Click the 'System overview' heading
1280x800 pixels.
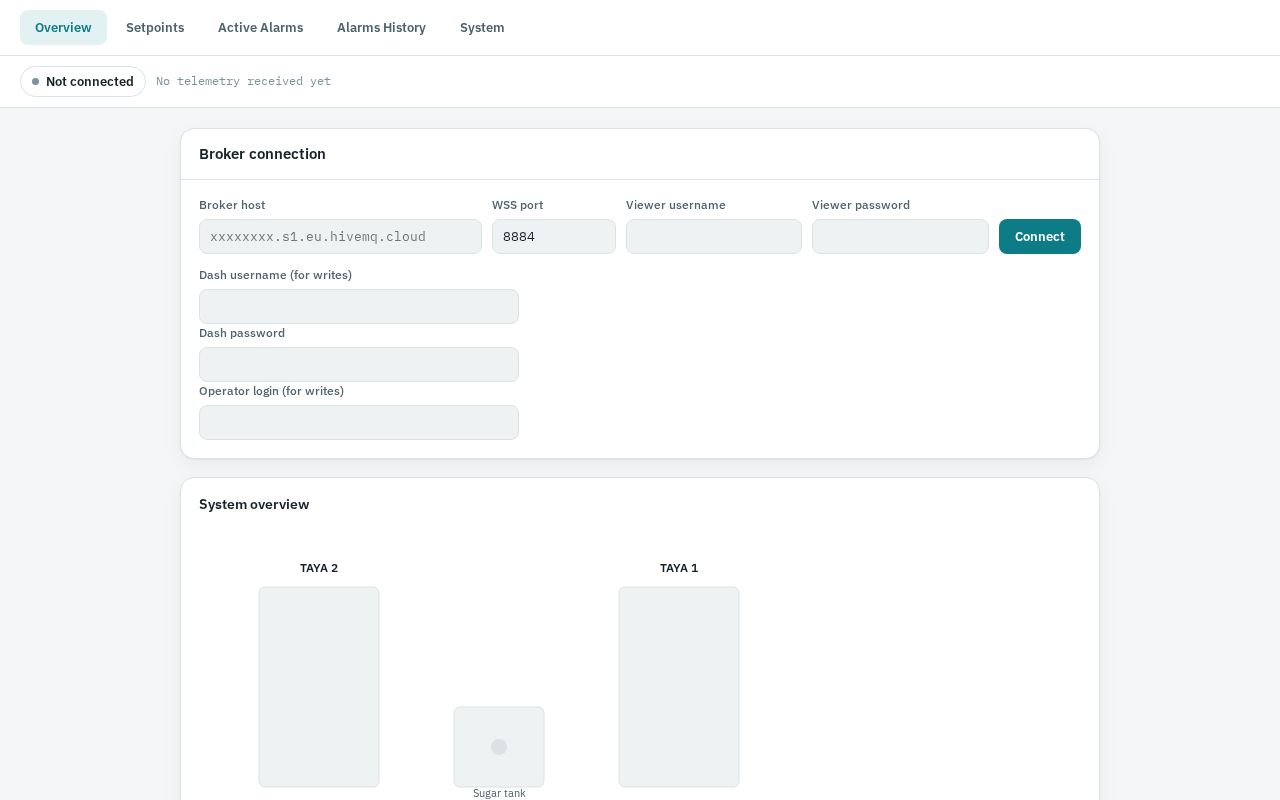point(254,505)
